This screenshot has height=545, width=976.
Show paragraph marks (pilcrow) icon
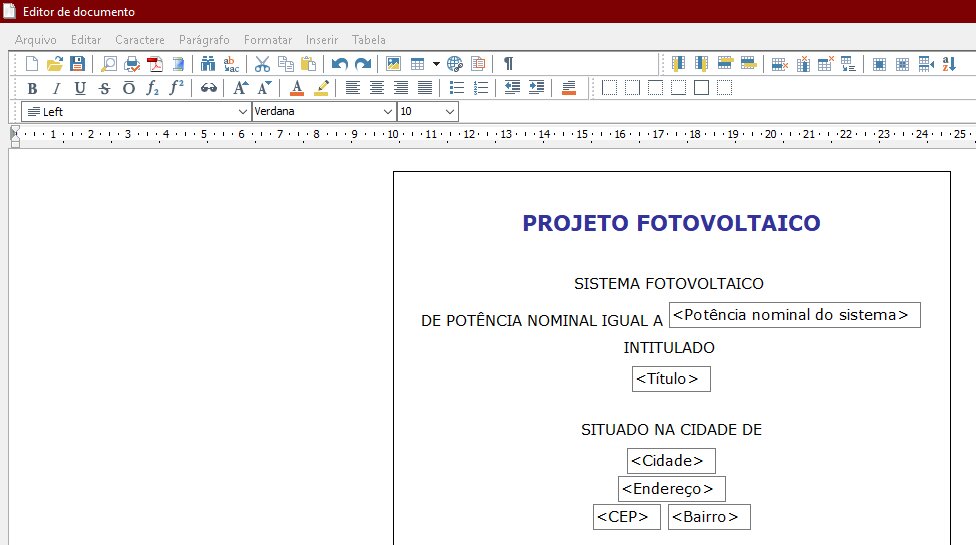tap(509, 63)
